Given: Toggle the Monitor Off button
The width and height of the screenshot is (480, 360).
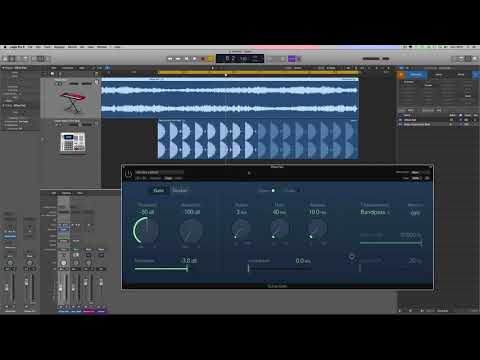Looking at the screenshot, I should click(x=415, y=212).
